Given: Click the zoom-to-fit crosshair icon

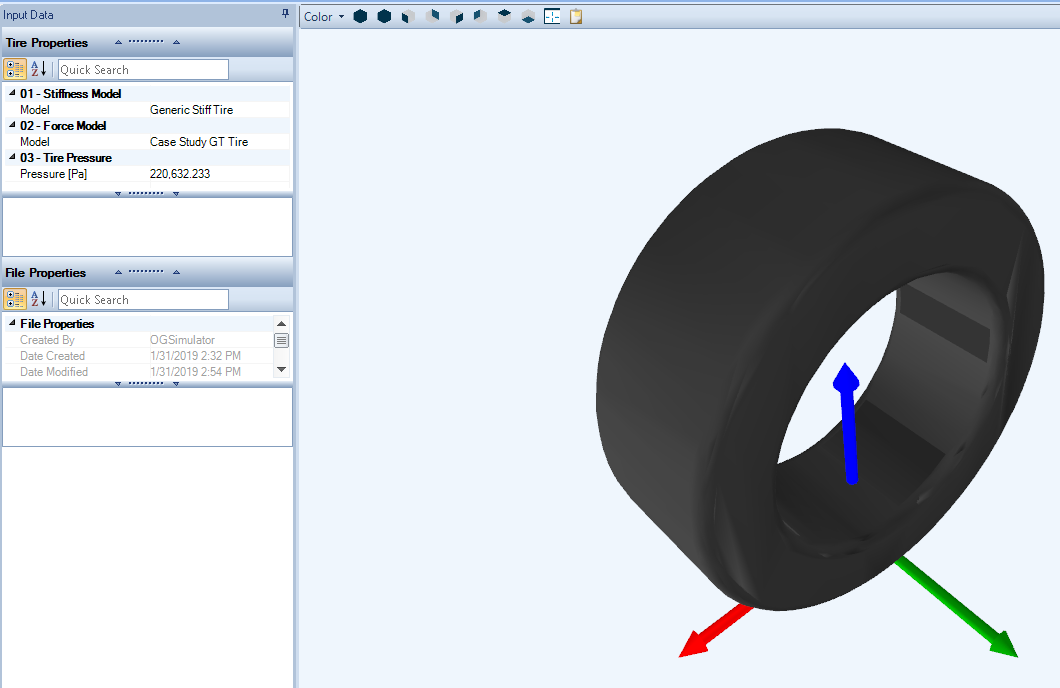Looking at the screenshot, I should point(552,16).
